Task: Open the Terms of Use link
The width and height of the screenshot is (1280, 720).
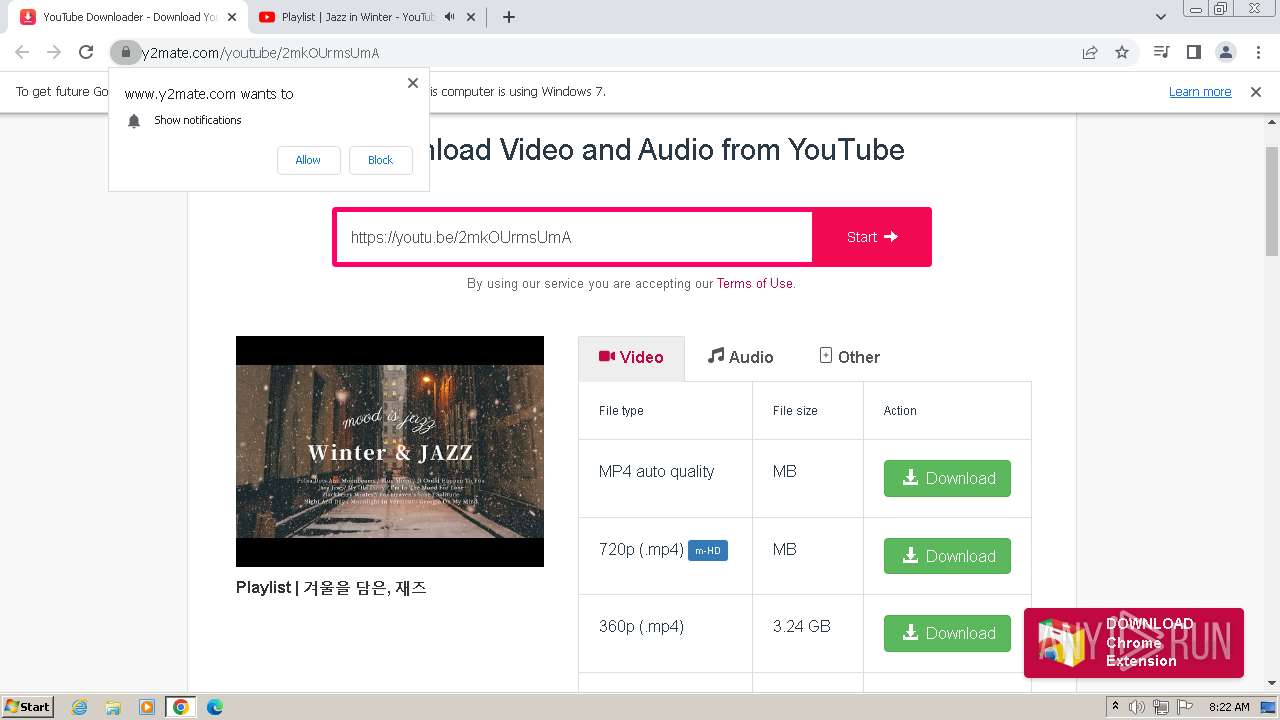Action: pyautogui.click(x=754, y=283)
